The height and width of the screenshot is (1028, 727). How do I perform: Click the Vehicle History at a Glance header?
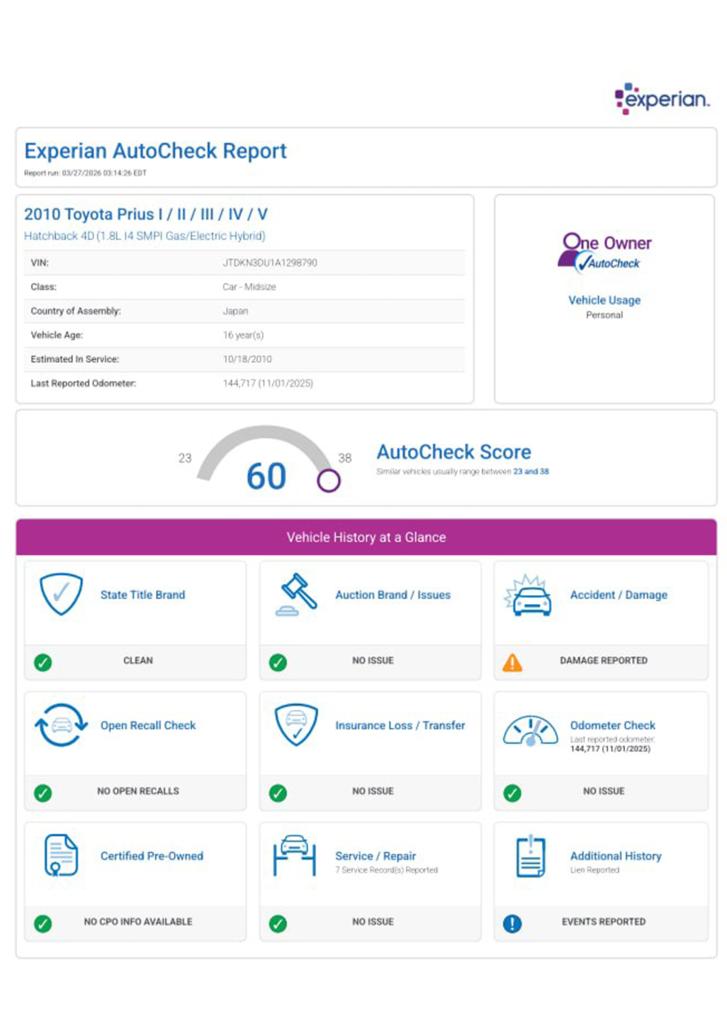[366, 537]
